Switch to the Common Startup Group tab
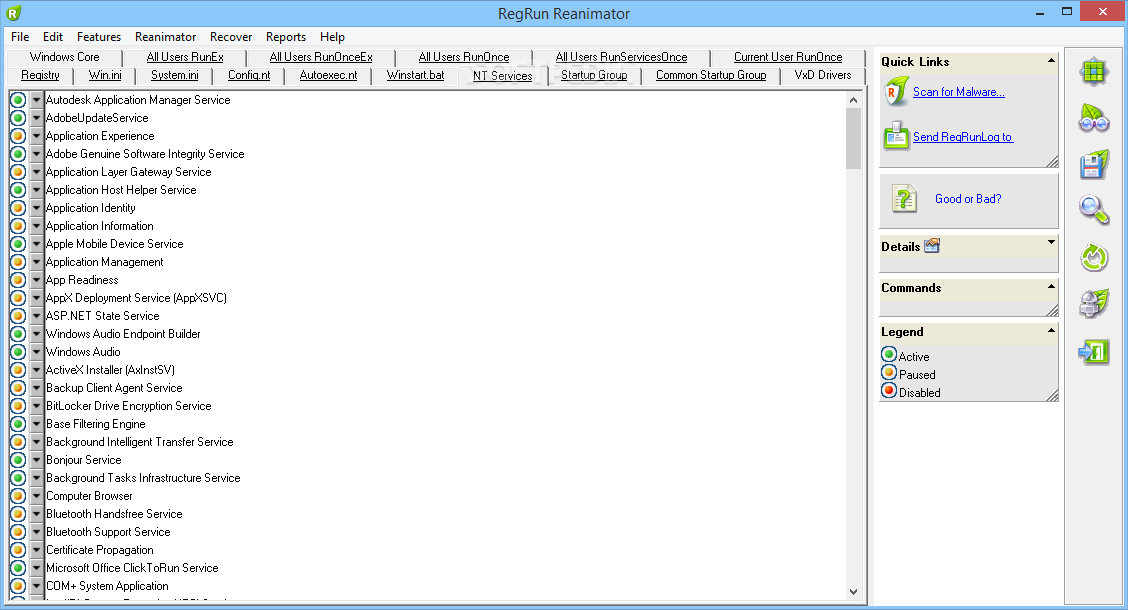This screenshot has width=1128, height=610. (x=711, y=75)
